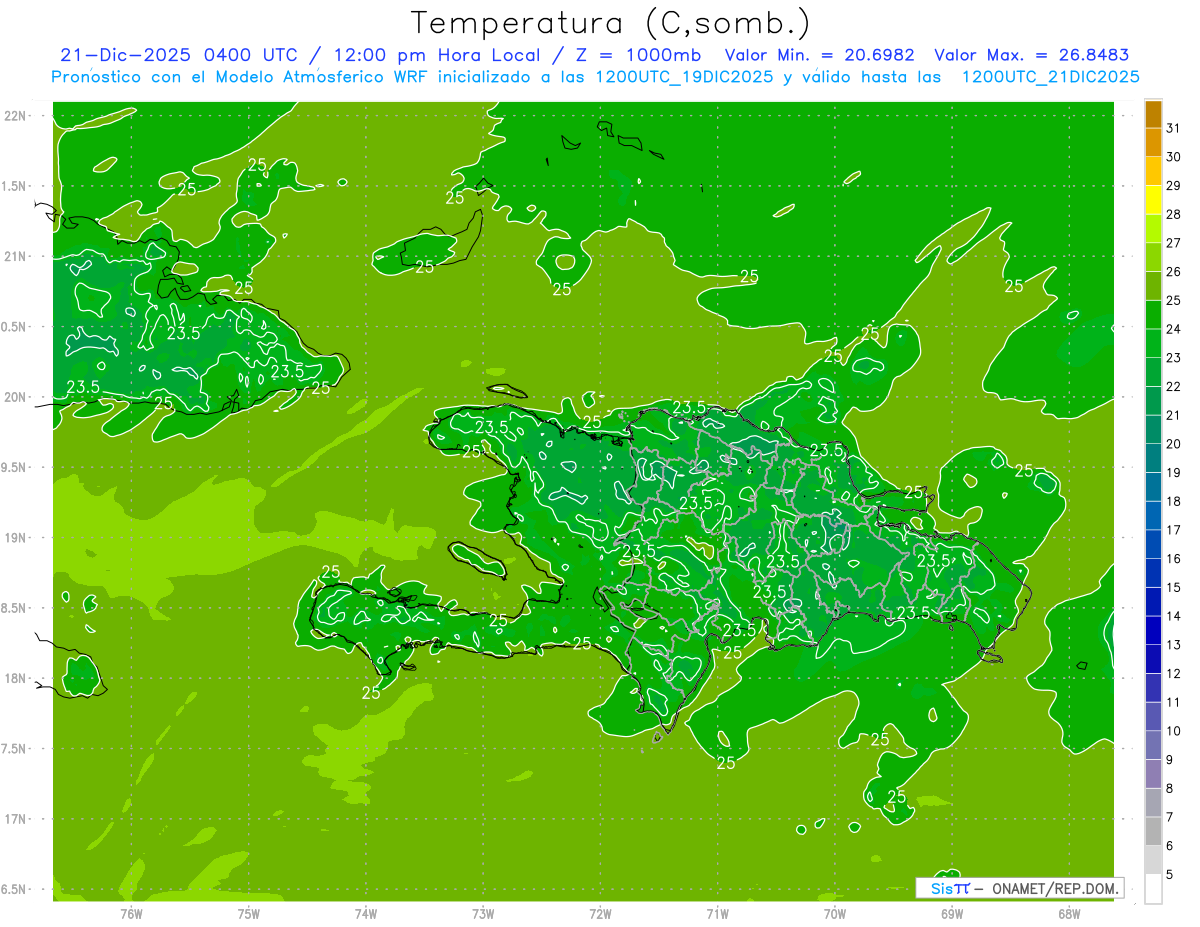
Task: Click the 76W longitude axis label
Action: click(131, 914)
